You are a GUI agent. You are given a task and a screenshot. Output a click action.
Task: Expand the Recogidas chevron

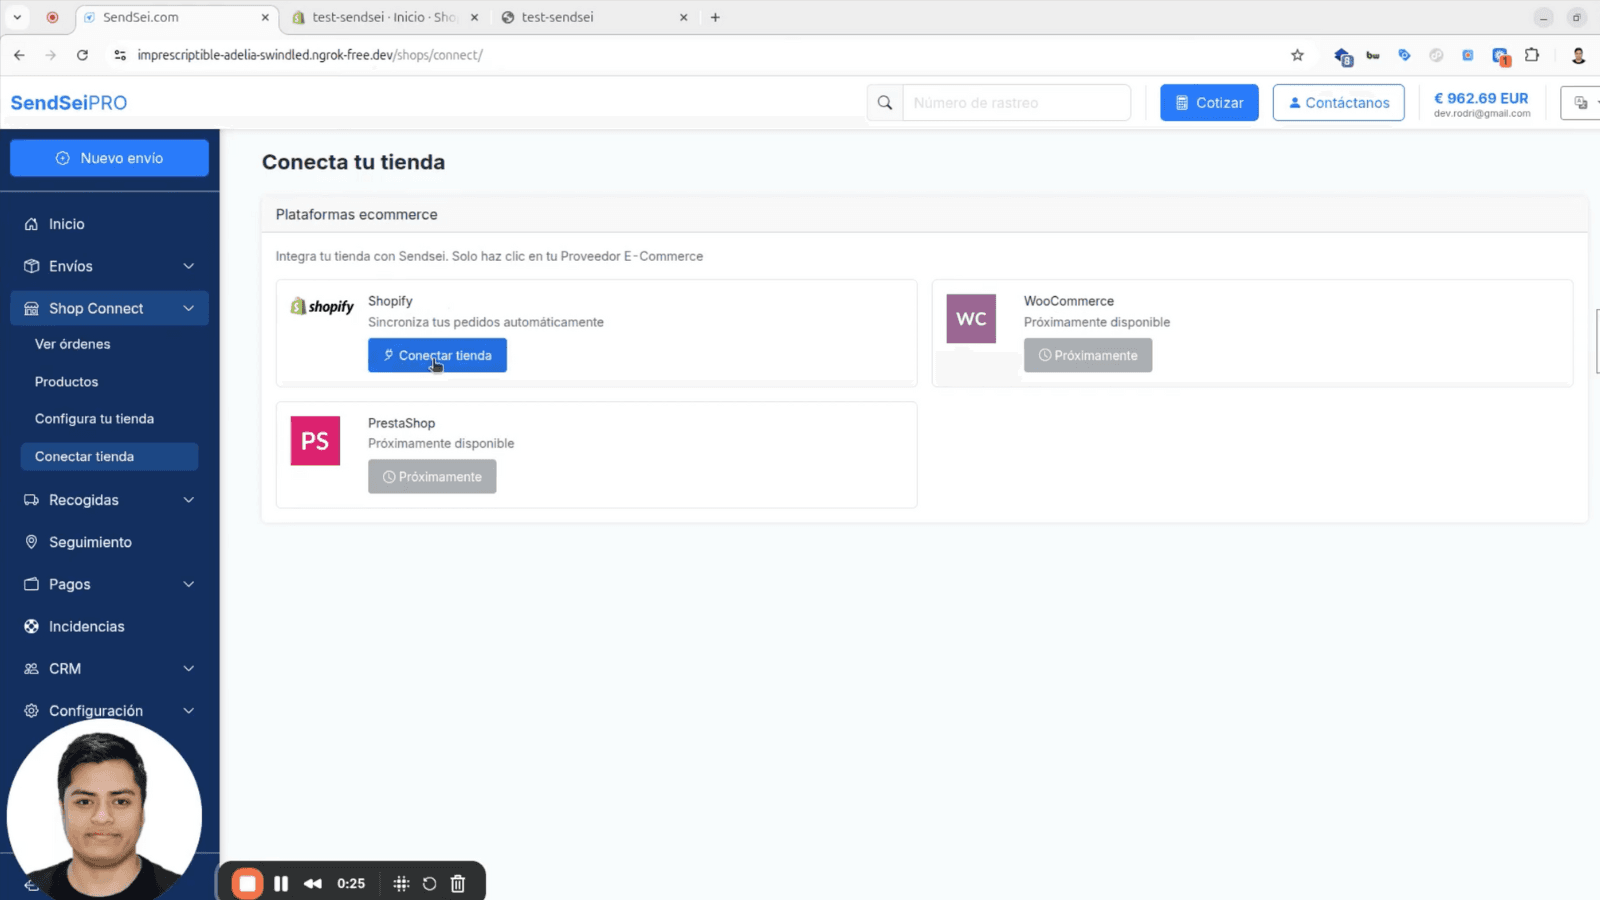(189, 500)
